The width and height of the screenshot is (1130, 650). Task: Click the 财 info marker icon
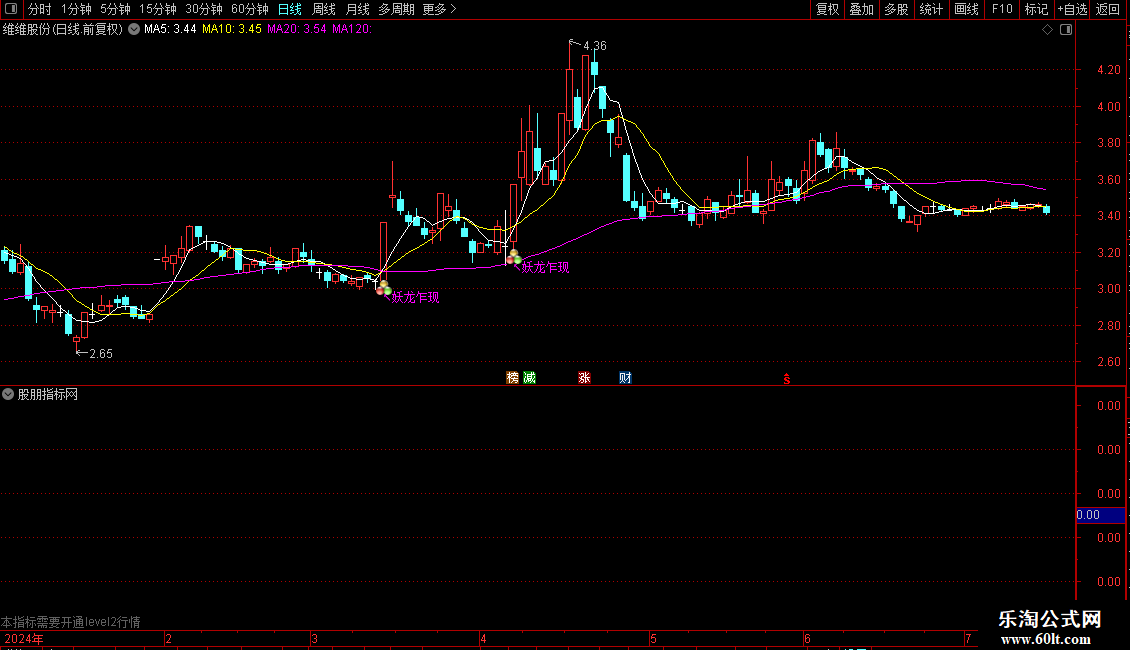click(626, 378)
